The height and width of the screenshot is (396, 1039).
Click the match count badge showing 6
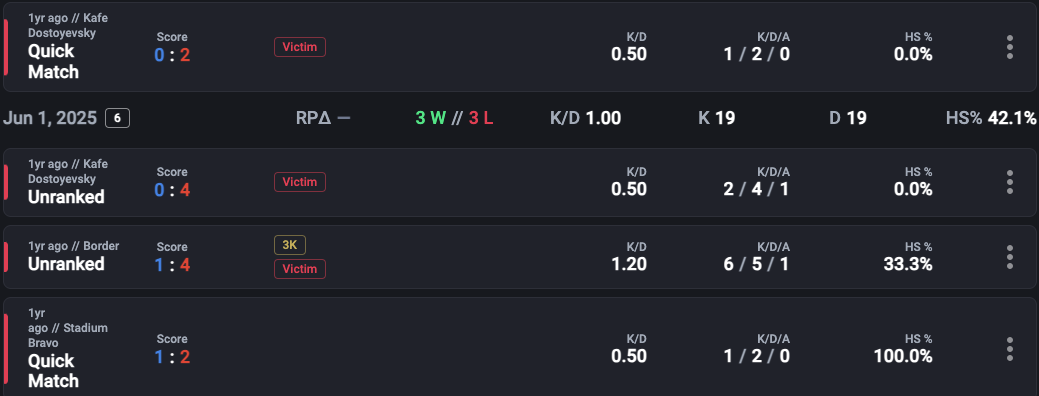tap(117, 119)
